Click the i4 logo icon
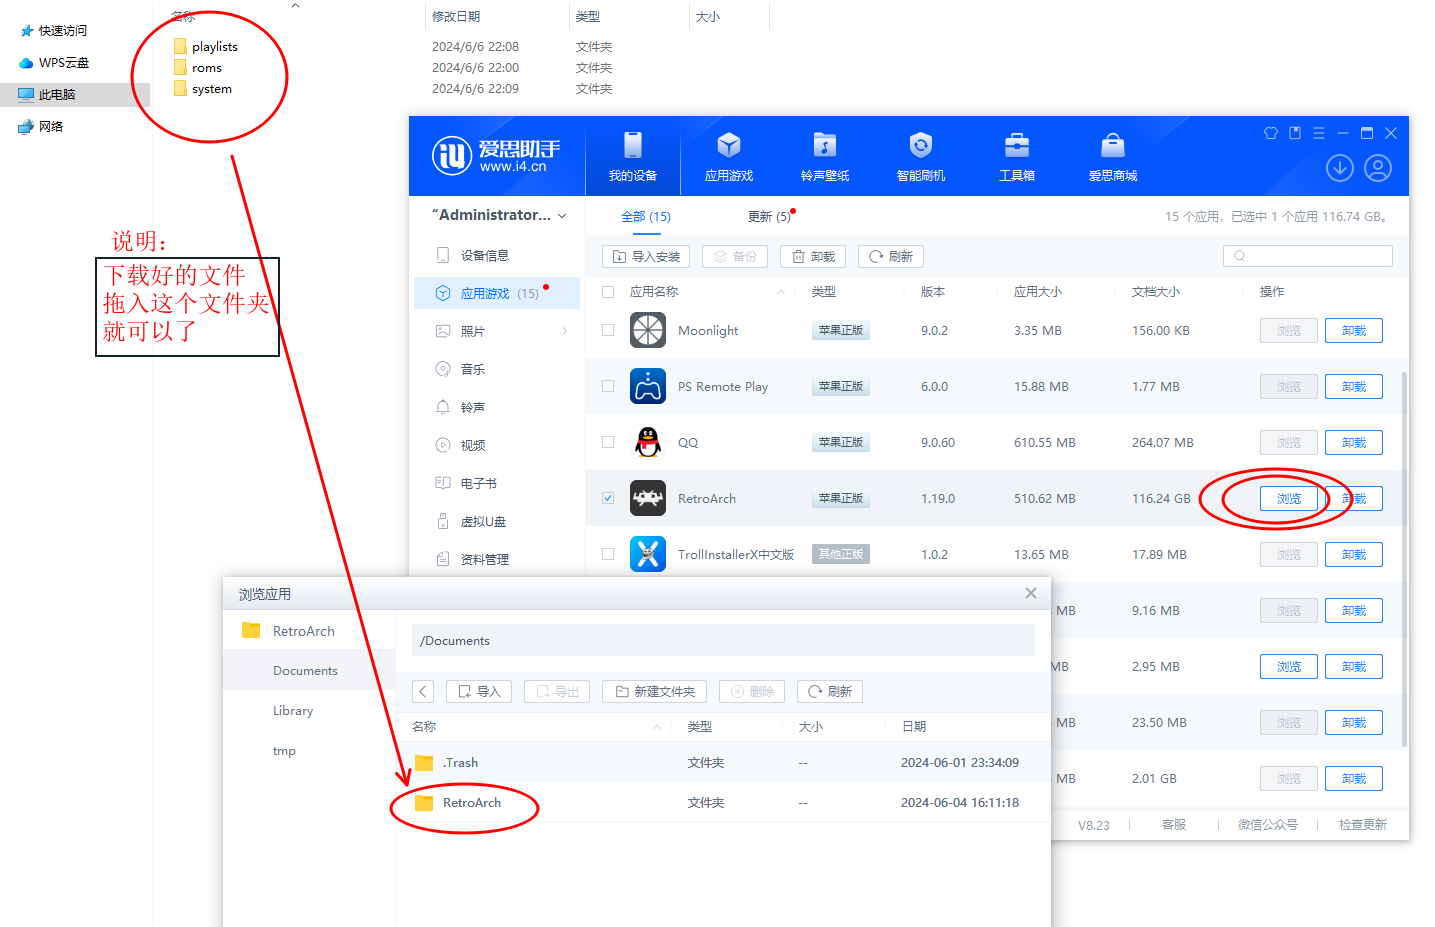The width and height of the screenshot is (1435, 927). pos(452,155)
